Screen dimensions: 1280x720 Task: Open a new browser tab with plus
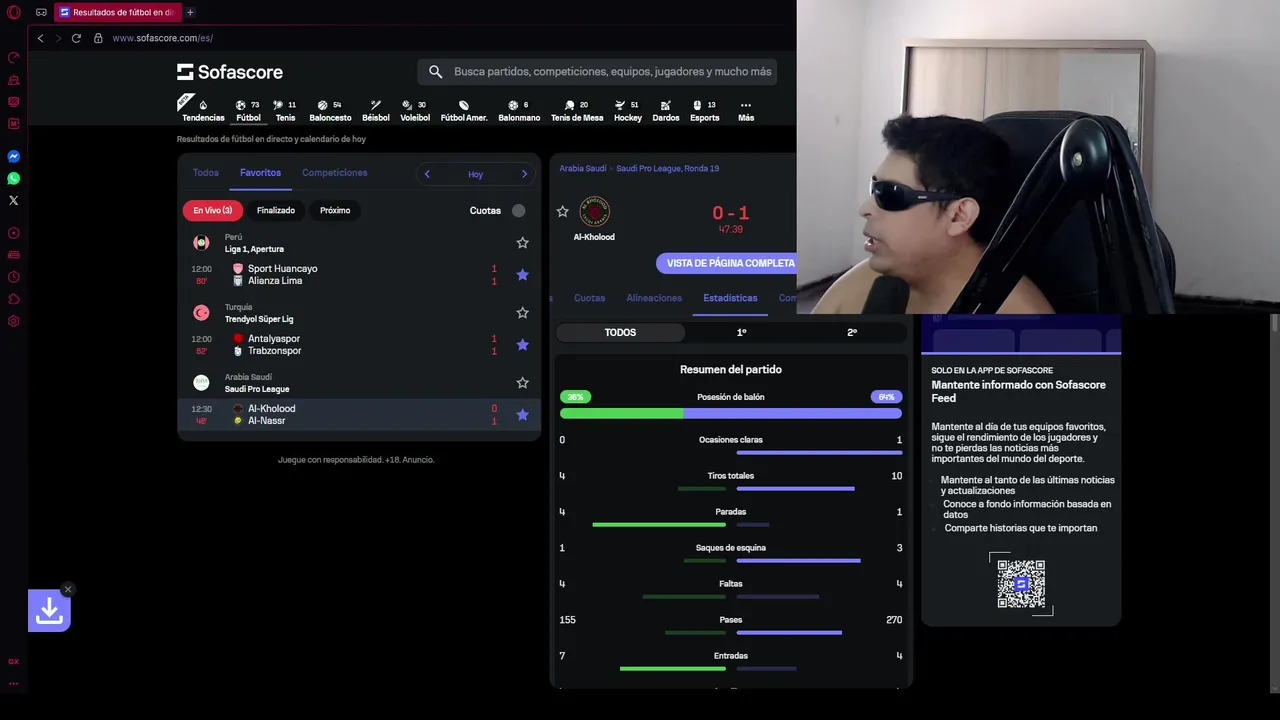pos(190,12)
